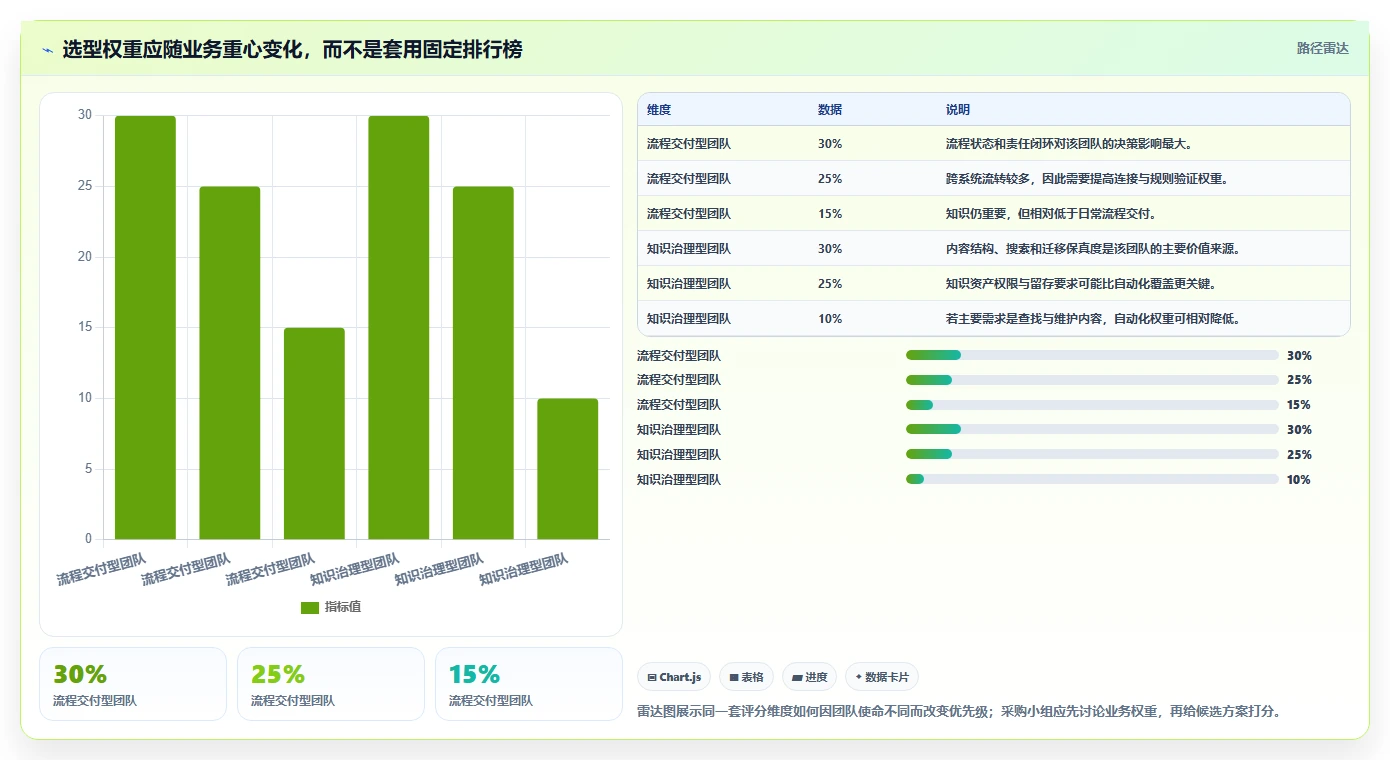Click the 15% value beside the progress bar
This screenshot has width=1390, height=760.
coord(1299,405)
